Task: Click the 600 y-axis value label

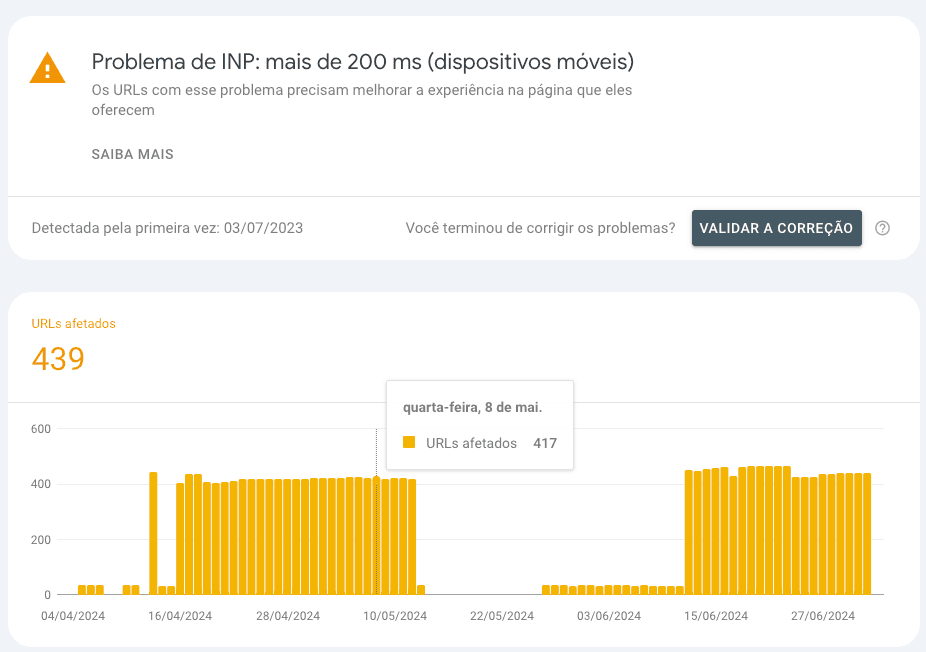Action: tap(40, 429)
